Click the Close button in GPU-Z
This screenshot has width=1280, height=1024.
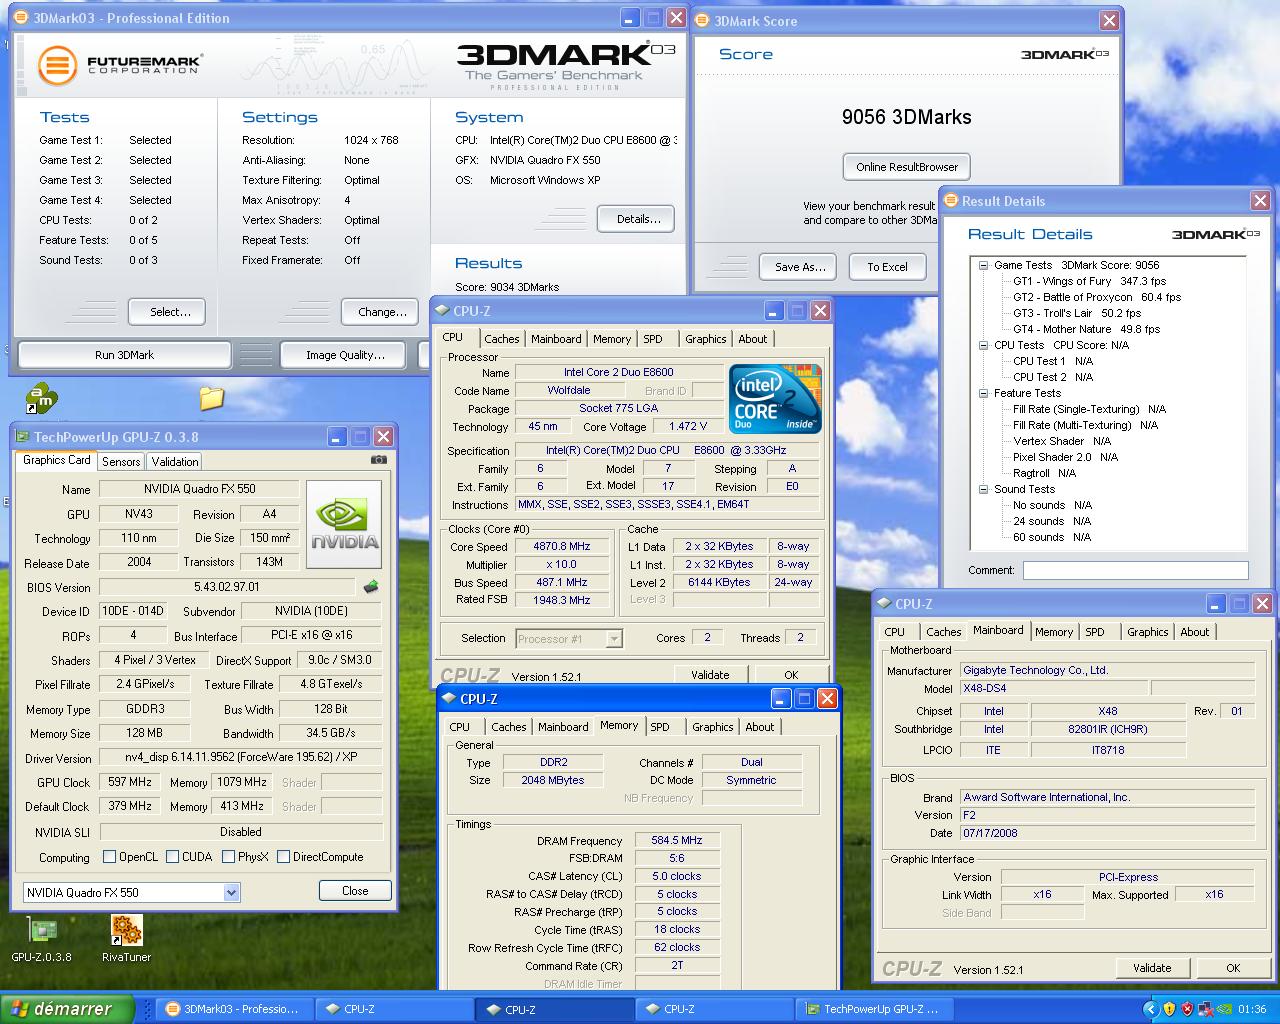[x=355, y=891]
